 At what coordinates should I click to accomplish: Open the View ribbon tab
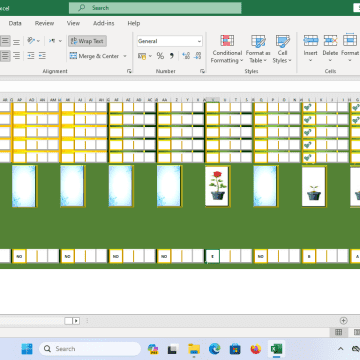73,23
